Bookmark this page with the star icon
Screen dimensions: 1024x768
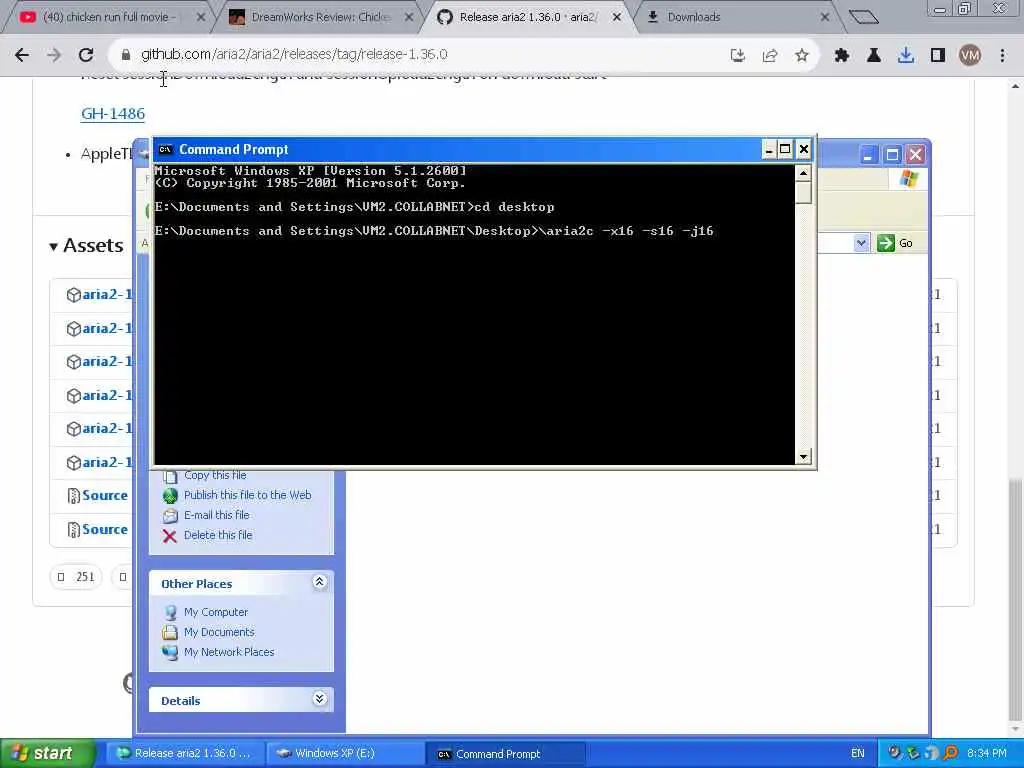(x=802, y=56)
